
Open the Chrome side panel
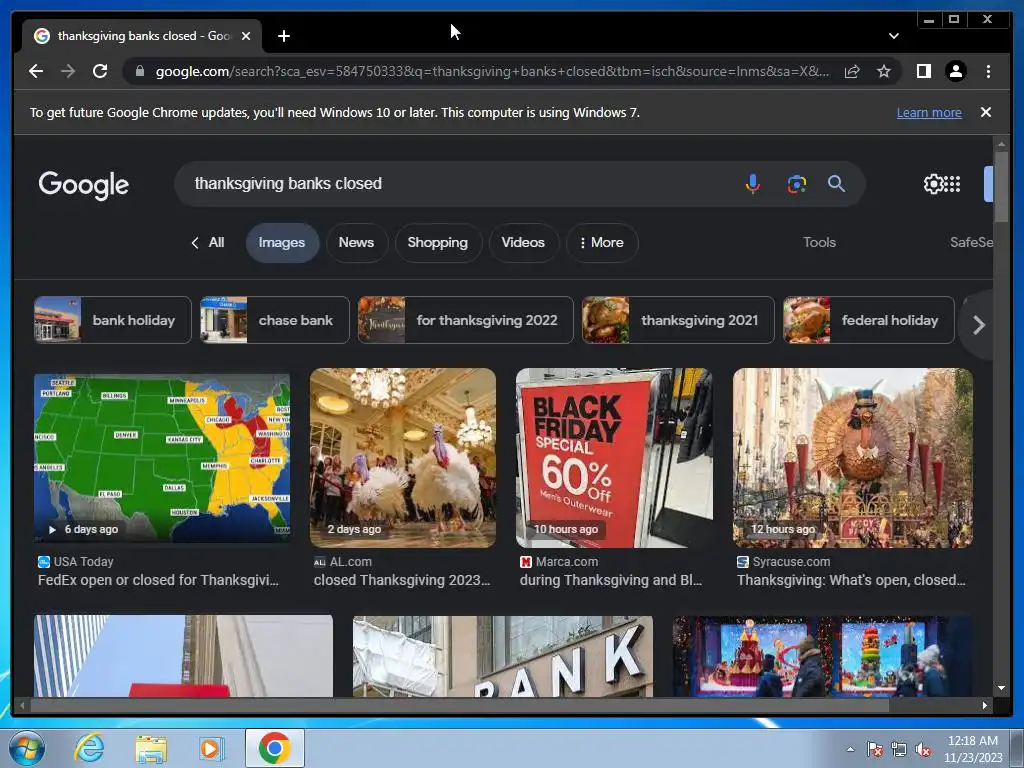923,71
